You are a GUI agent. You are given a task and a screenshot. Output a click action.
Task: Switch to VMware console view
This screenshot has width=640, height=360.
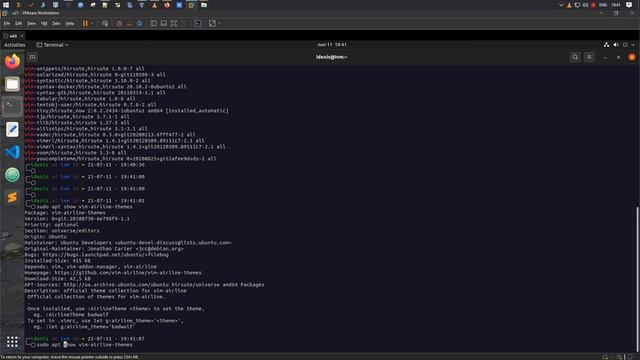pos(198,24)
